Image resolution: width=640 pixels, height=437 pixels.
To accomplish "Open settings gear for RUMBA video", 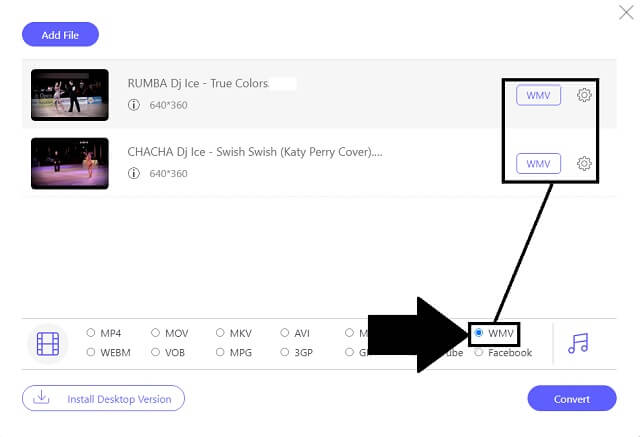I will coord(584,95).
